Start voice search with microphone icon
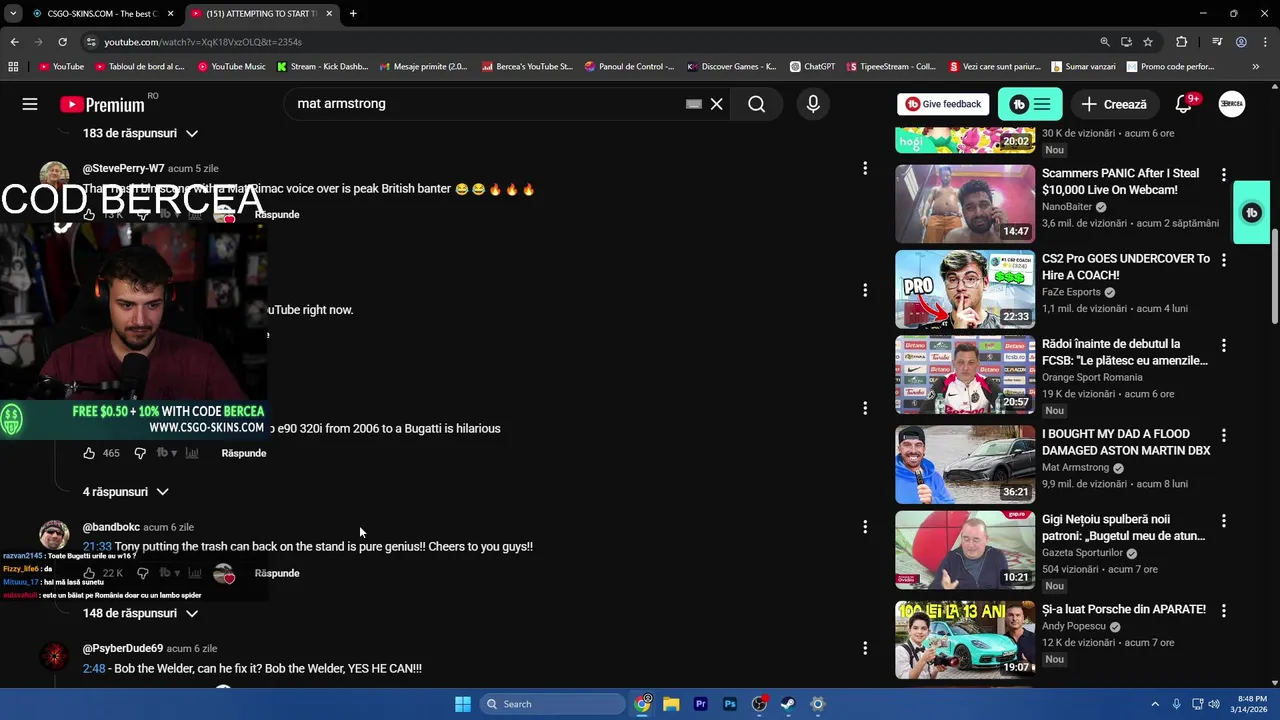Image resolution: width=1280 pixels, height=720 pixels. coord(813,104)
